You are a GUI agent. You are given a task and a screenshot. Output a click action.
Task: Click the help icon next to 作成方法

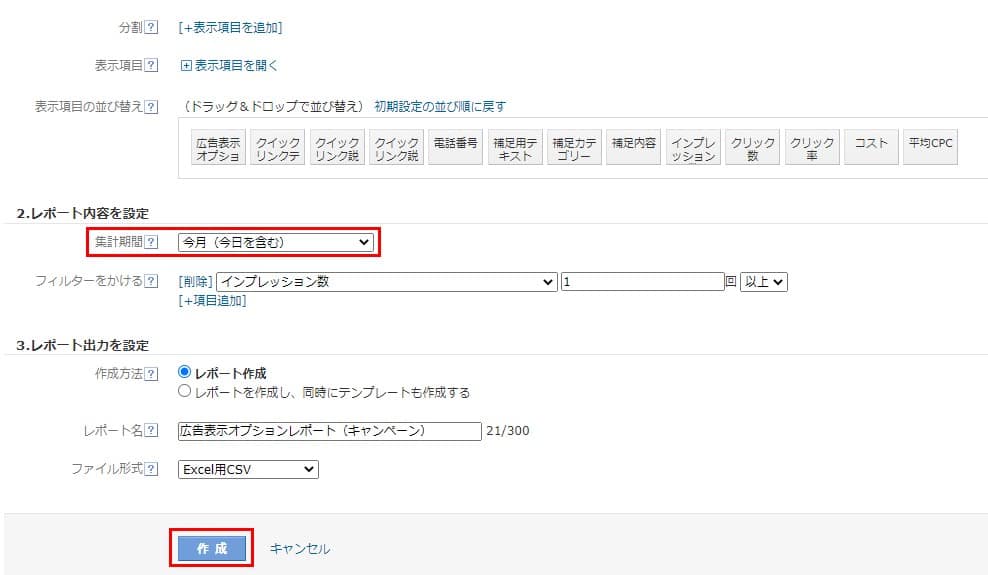[x=151, y=374]
